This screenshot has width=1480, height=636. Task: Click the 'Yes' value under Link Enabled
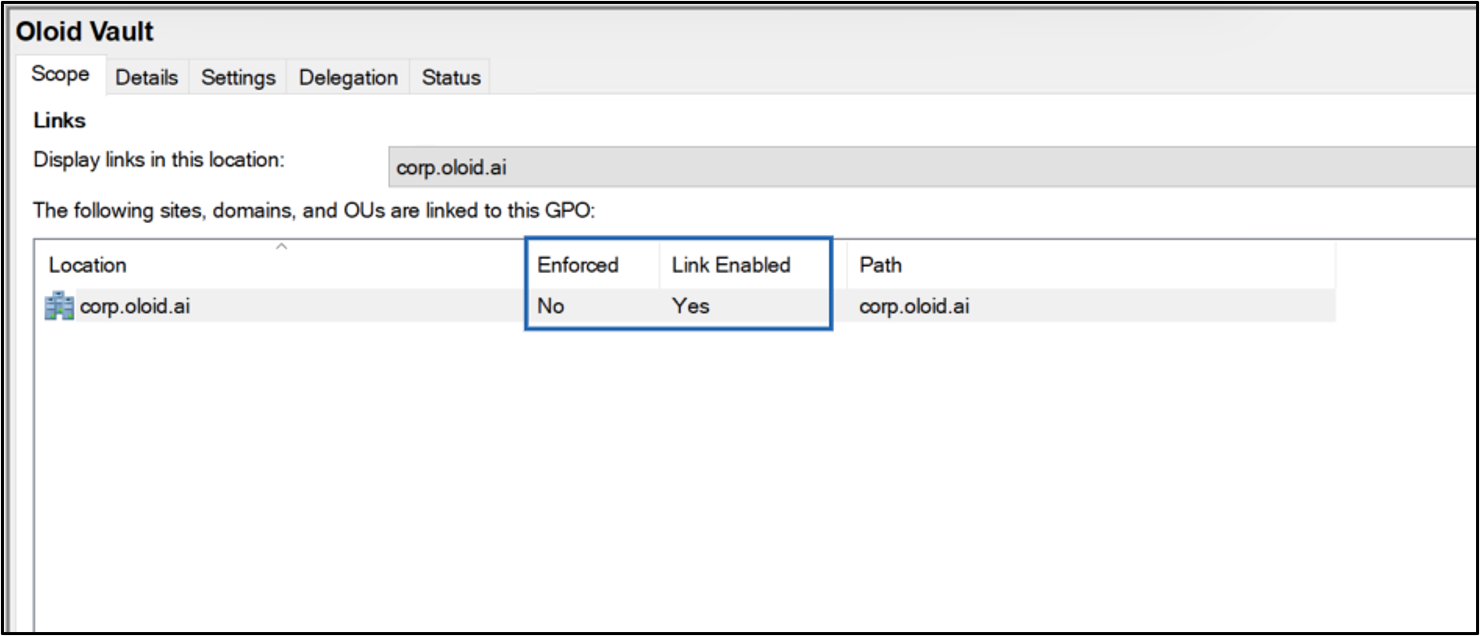point(690,307)
